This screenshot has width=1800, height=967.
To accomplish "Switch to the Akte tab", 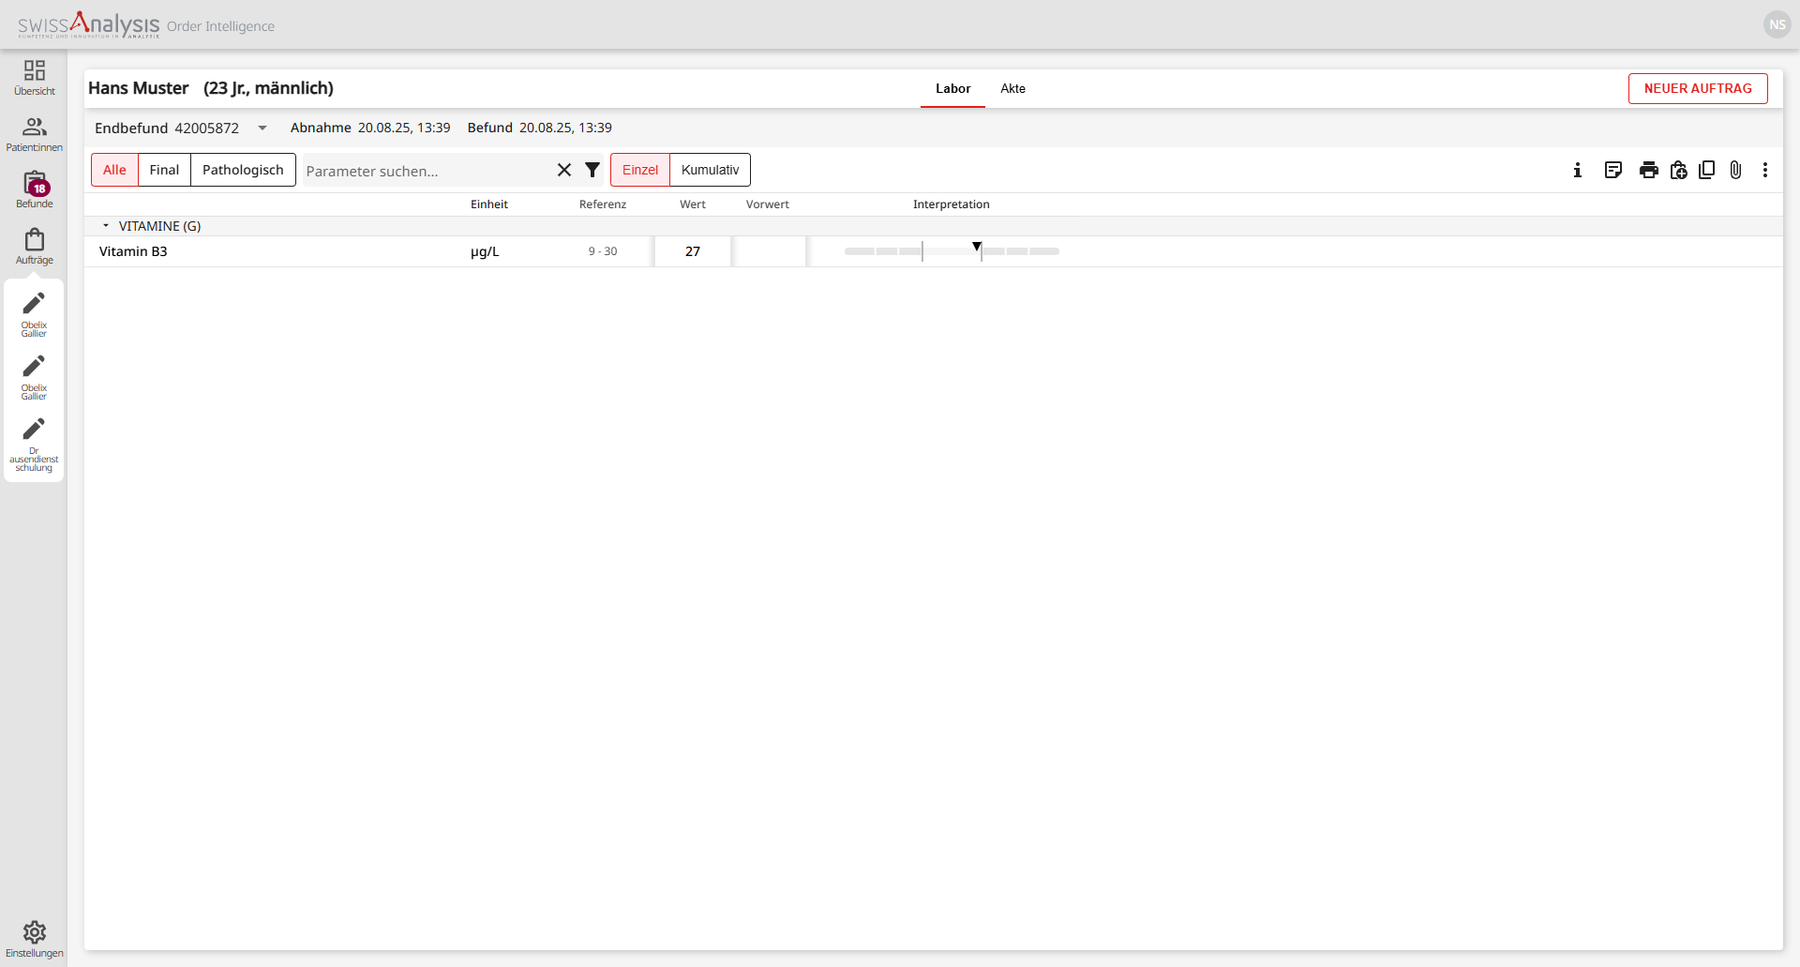I will coord(1012,88).
